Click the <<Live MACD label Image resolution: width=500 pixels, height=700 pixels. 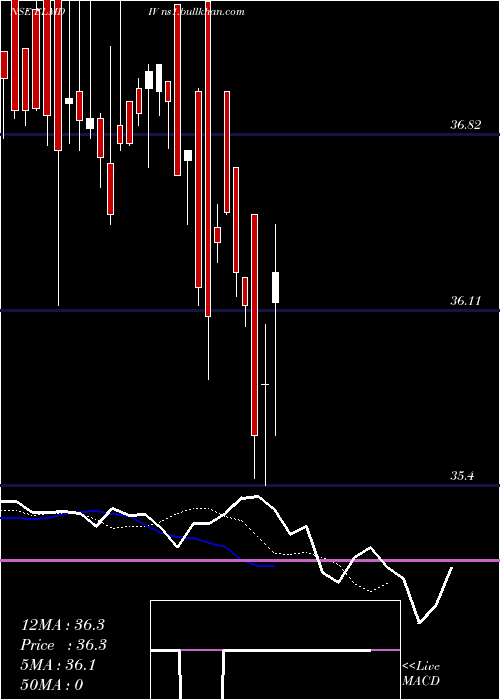tap(421, 673)
